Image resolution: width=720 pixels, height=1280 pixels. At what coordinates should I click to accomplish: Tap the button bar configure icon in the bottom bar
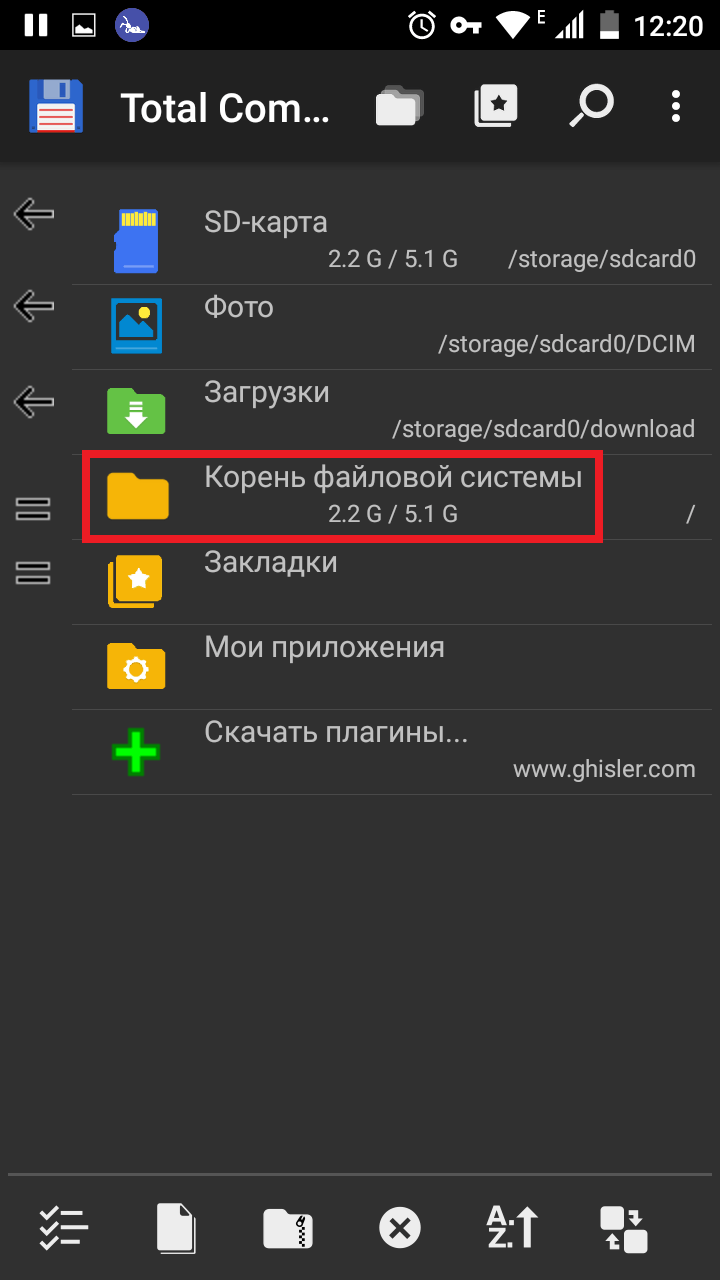pyautogui.click(x=624, y=1229)
